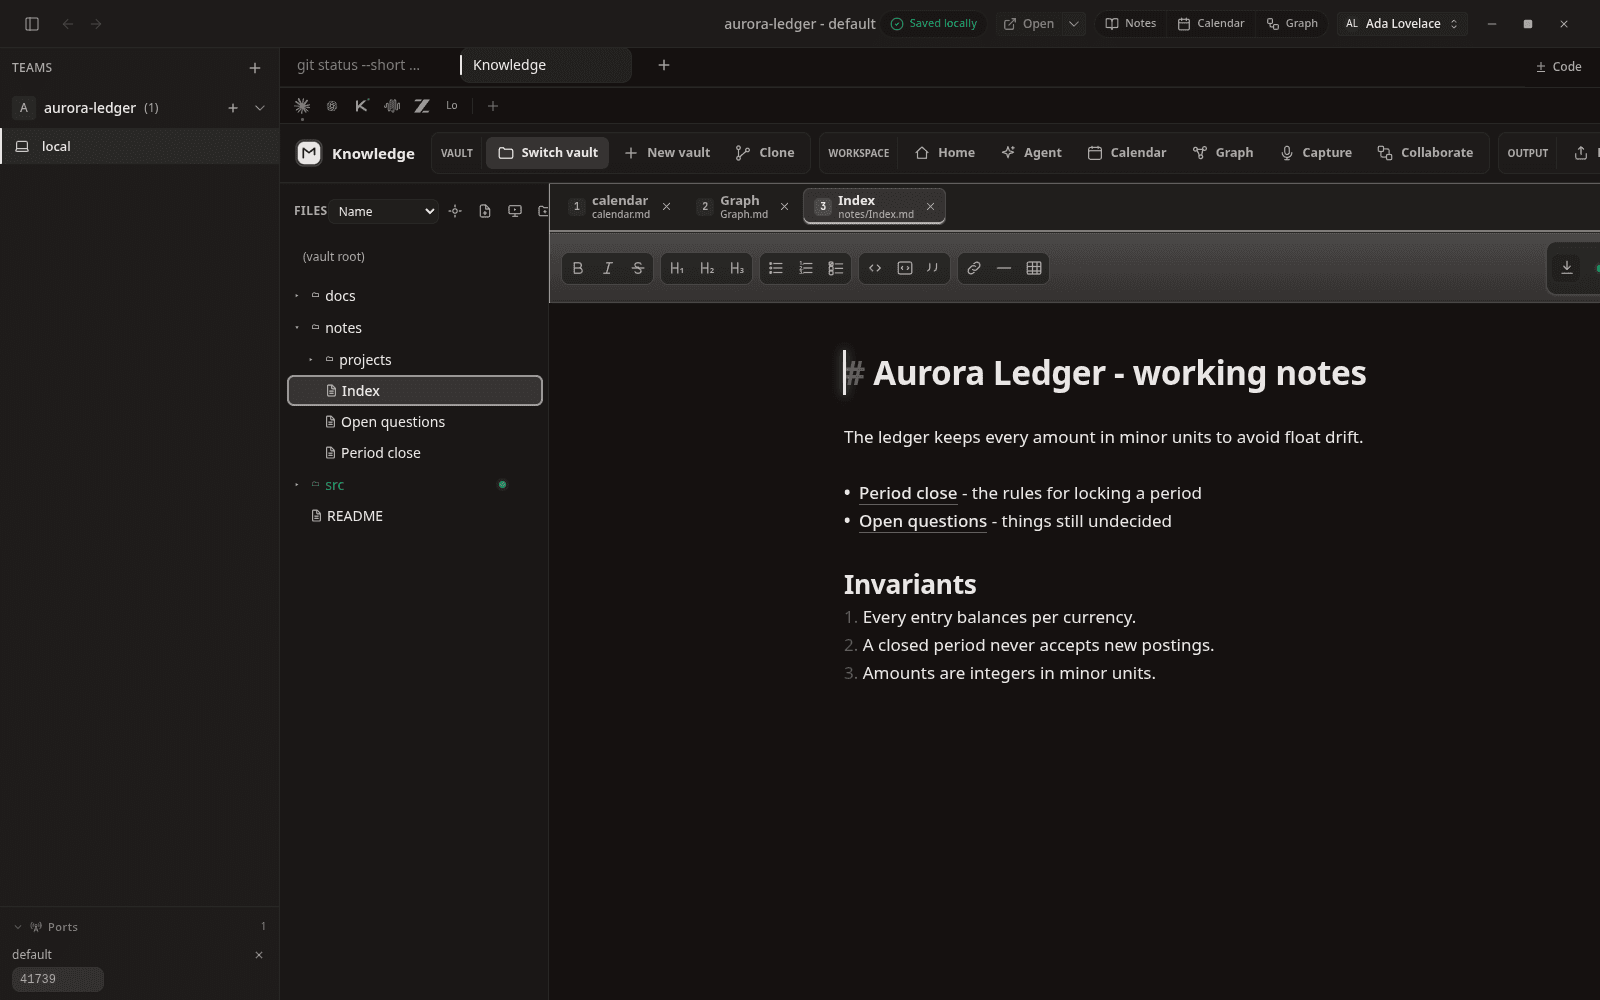Collapse the Ports section

pos(18,927)
